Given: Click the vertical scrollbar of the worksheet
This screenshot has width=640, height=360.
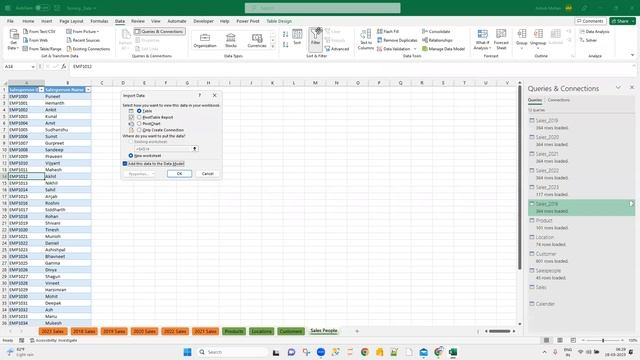Looking at the screenshot, I should point(520,178).
